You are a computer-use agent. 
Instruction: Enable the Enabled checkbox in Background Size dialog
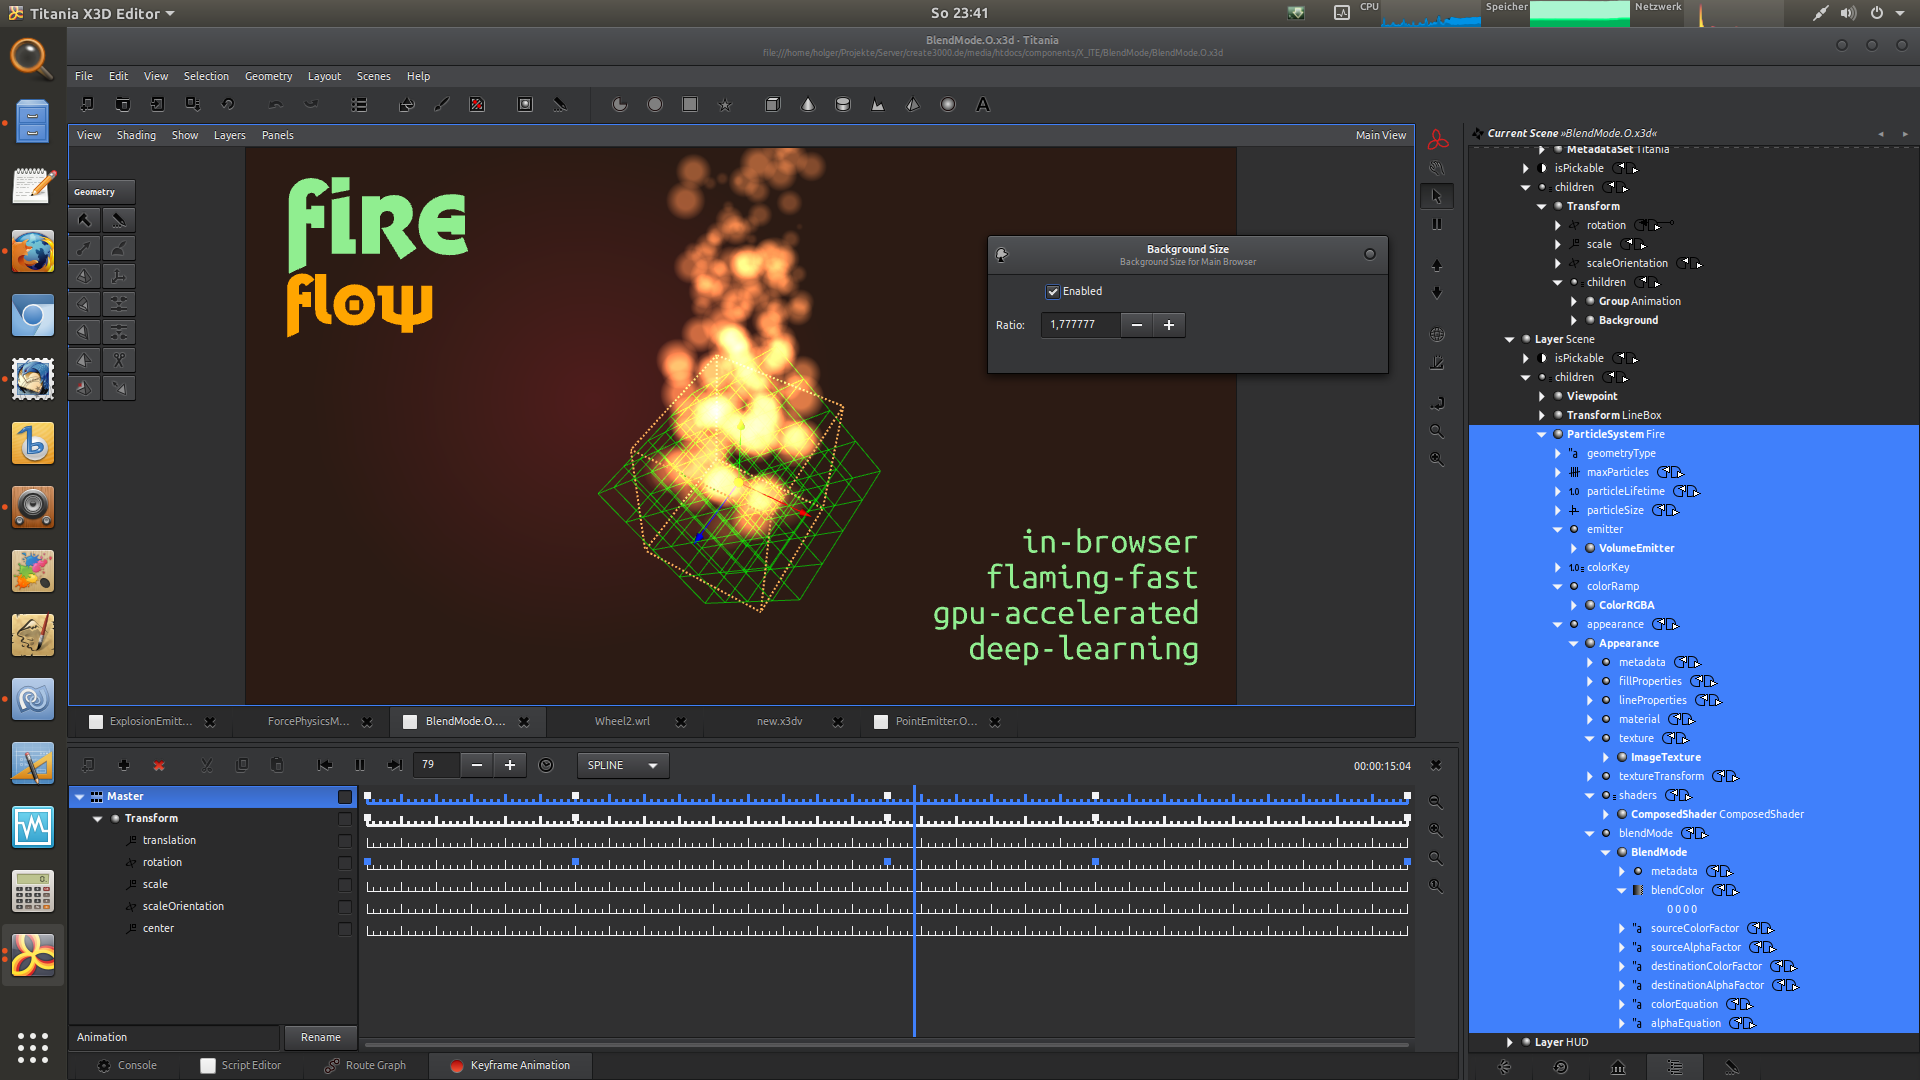click(x=1053, y=291)
